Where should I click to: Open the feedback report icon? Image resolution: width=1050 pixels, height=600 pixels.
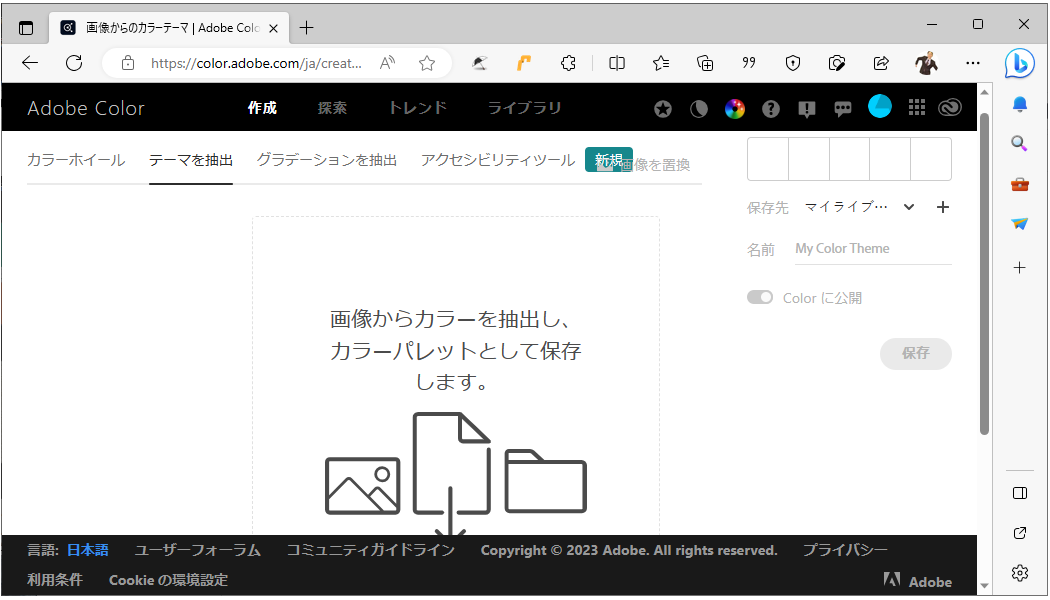pos(806,107)
